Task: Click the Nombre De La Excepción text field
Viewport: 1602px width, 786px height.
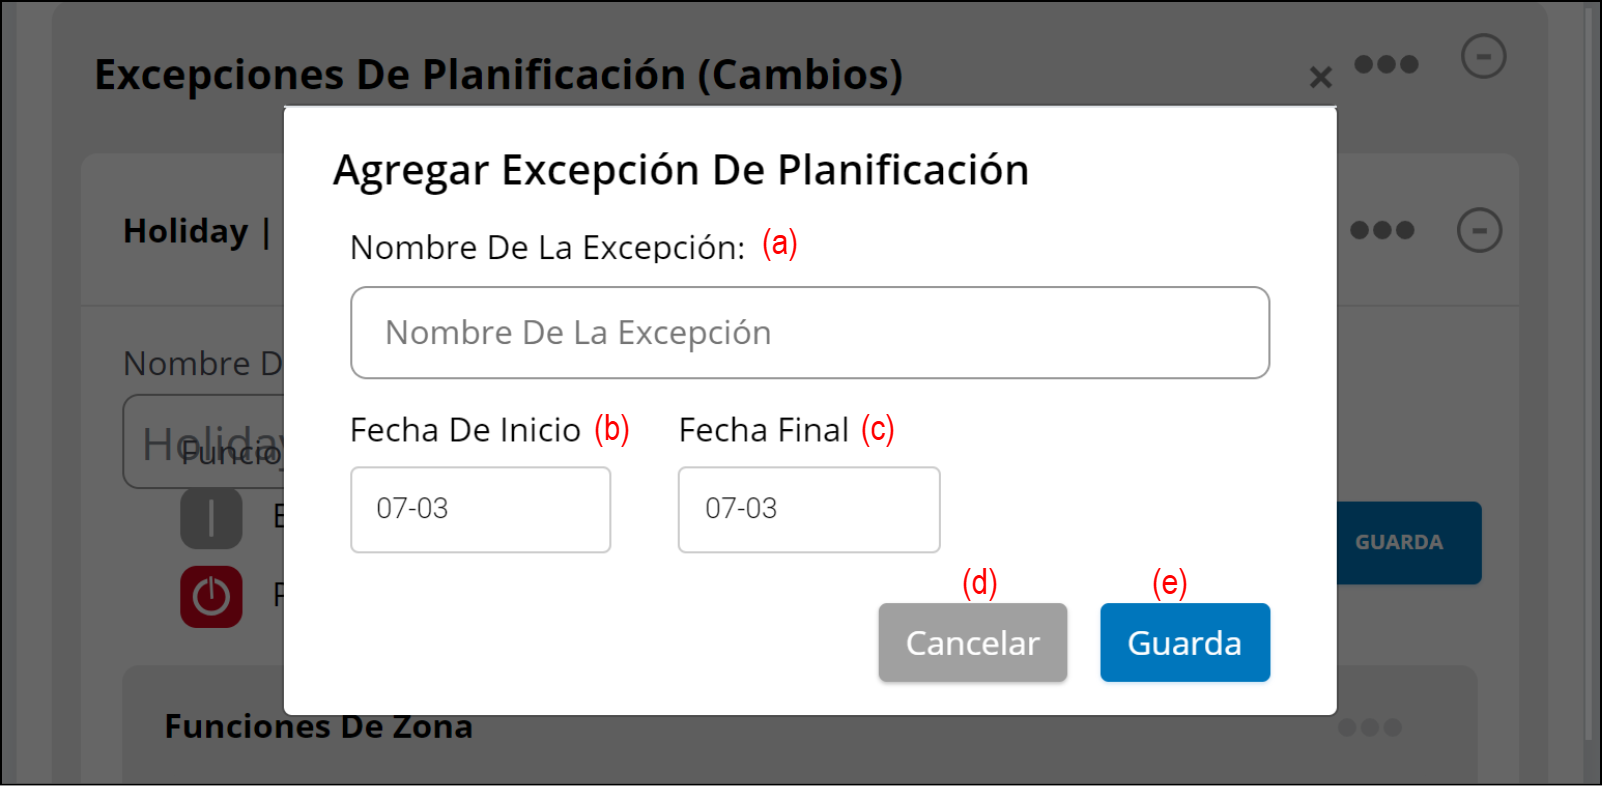Action: pyautogui.click(x=810, y=333)
